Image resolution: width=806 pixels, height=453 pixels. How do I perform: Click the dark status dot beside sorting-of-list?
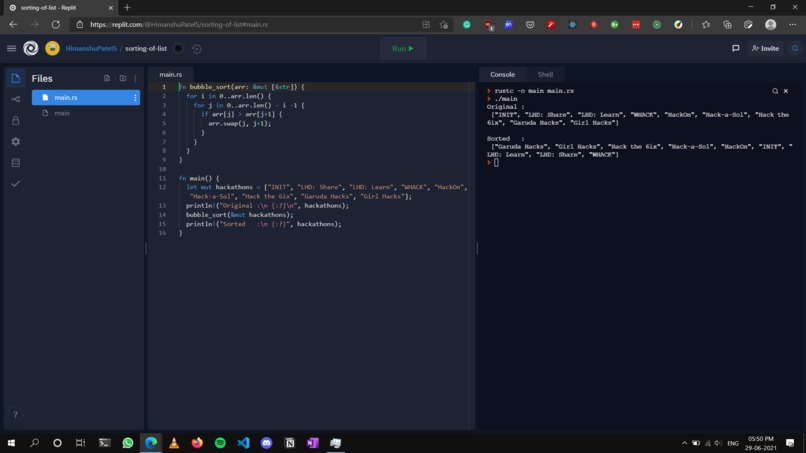tap(178, 48)
